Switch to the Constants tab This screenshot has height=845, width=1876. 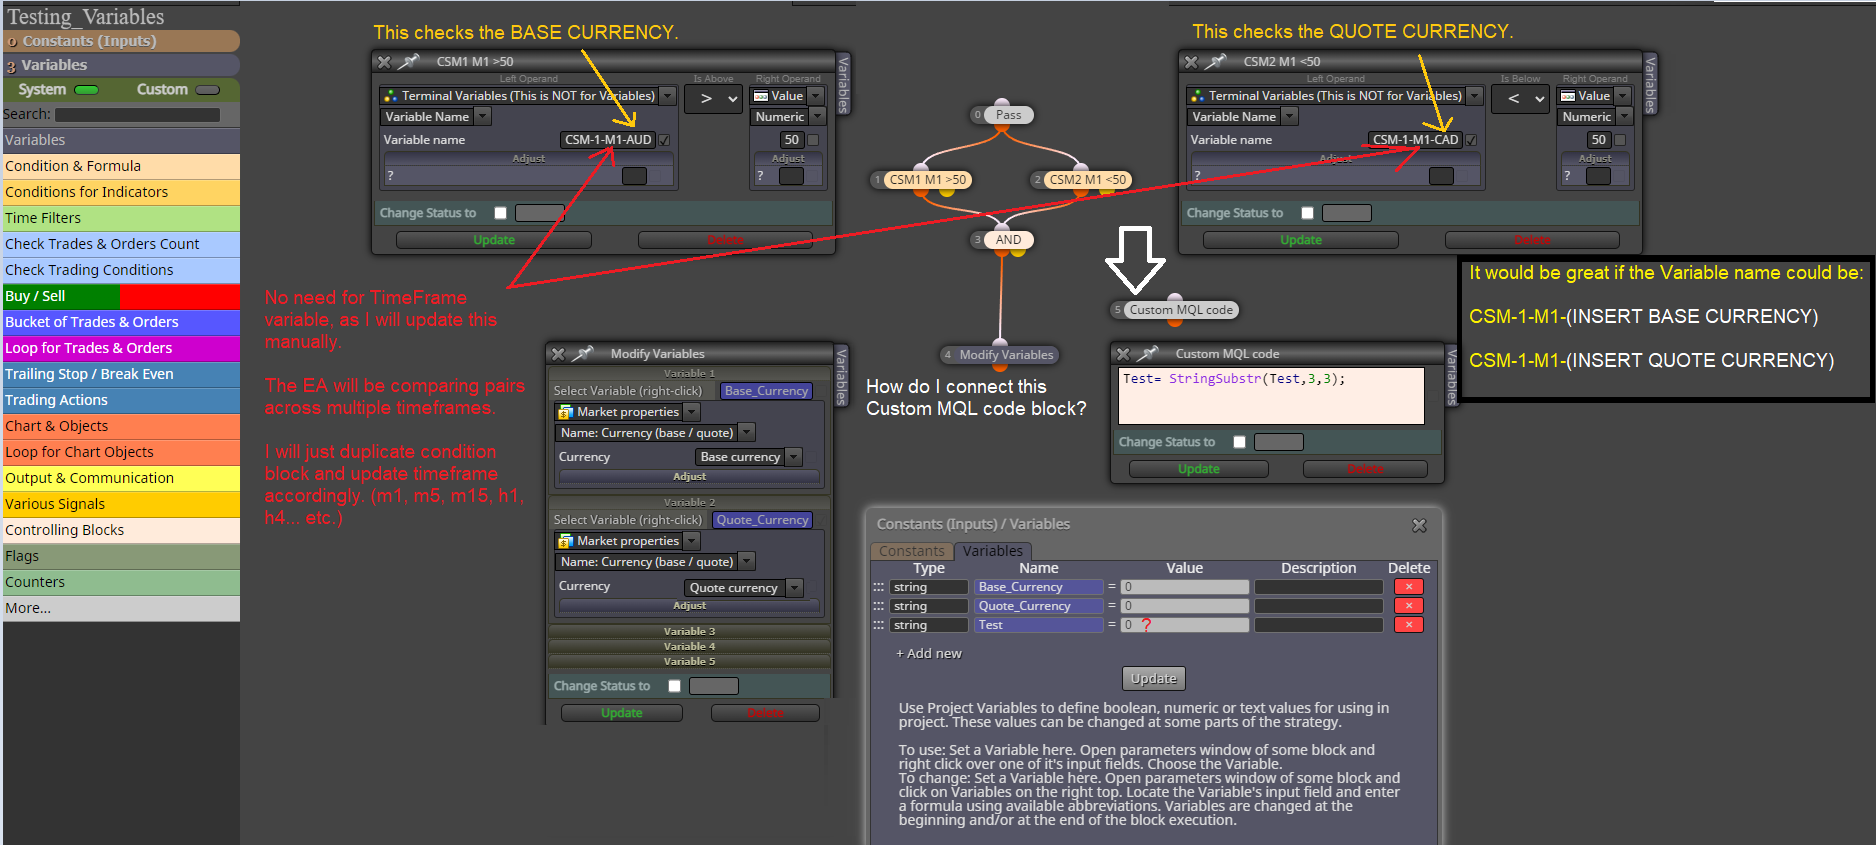point(911,551)
